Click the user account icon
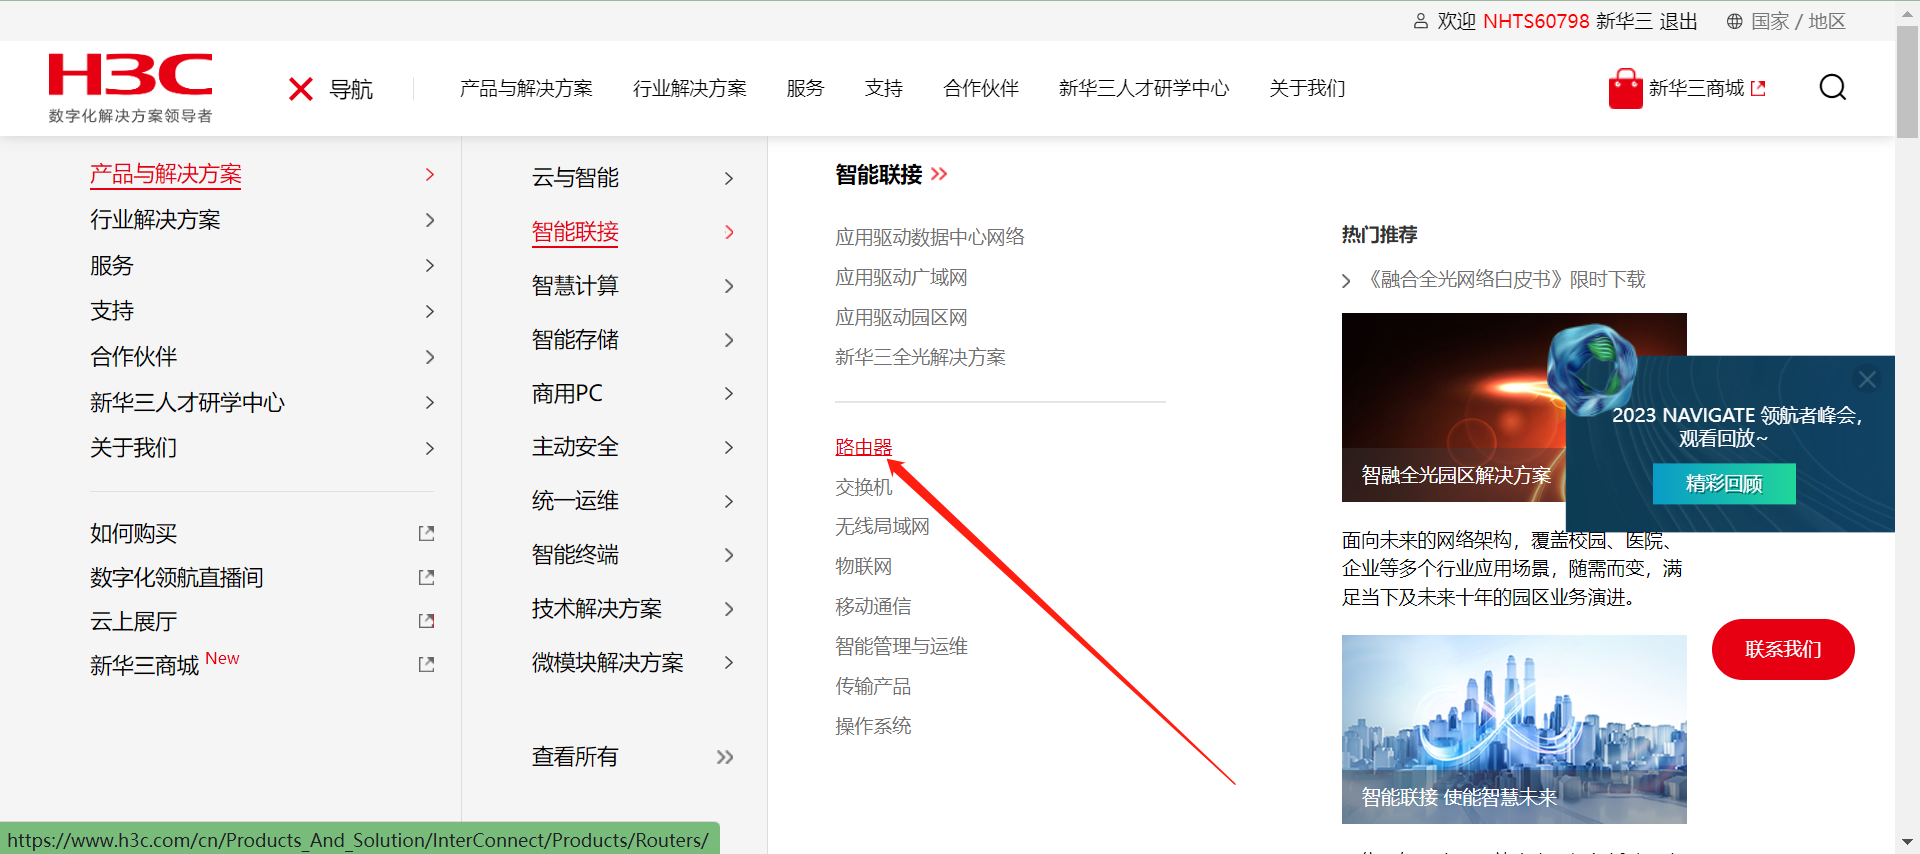Viewport: 1920px width, 854px height. coord(1420,21)
